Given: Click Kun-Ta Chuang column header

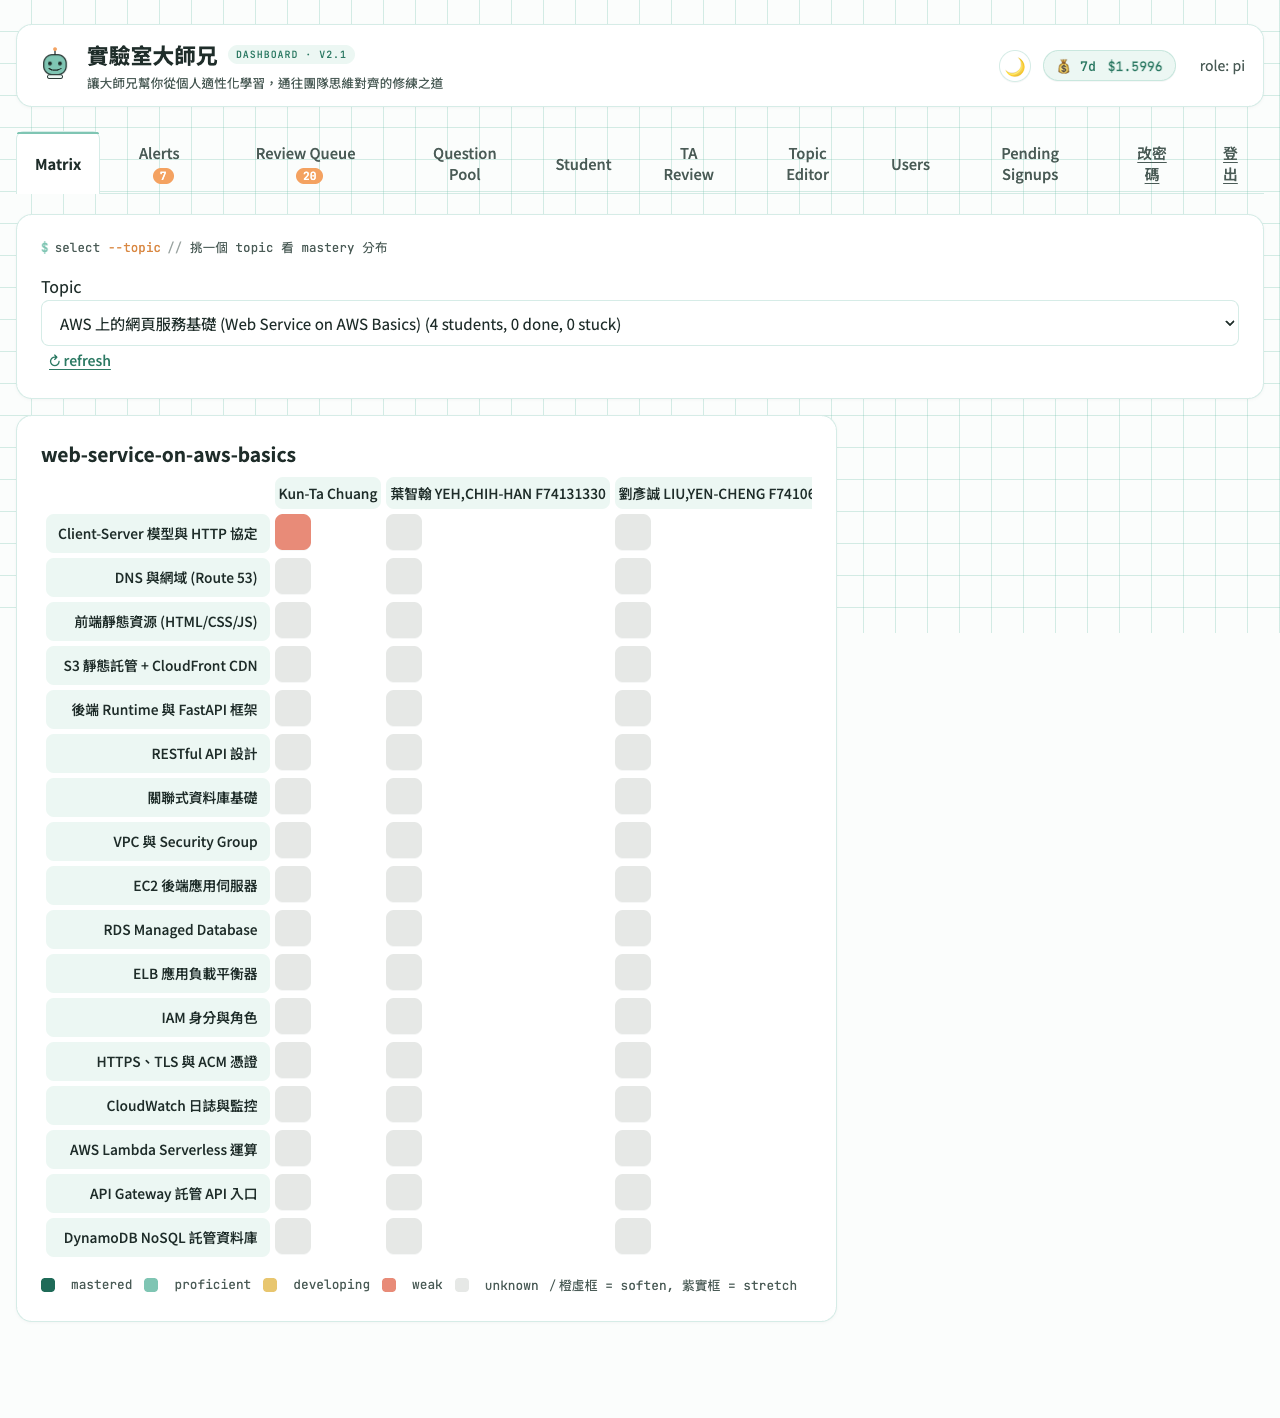Looking at the screenshot, I should click(x=328, y=493).
